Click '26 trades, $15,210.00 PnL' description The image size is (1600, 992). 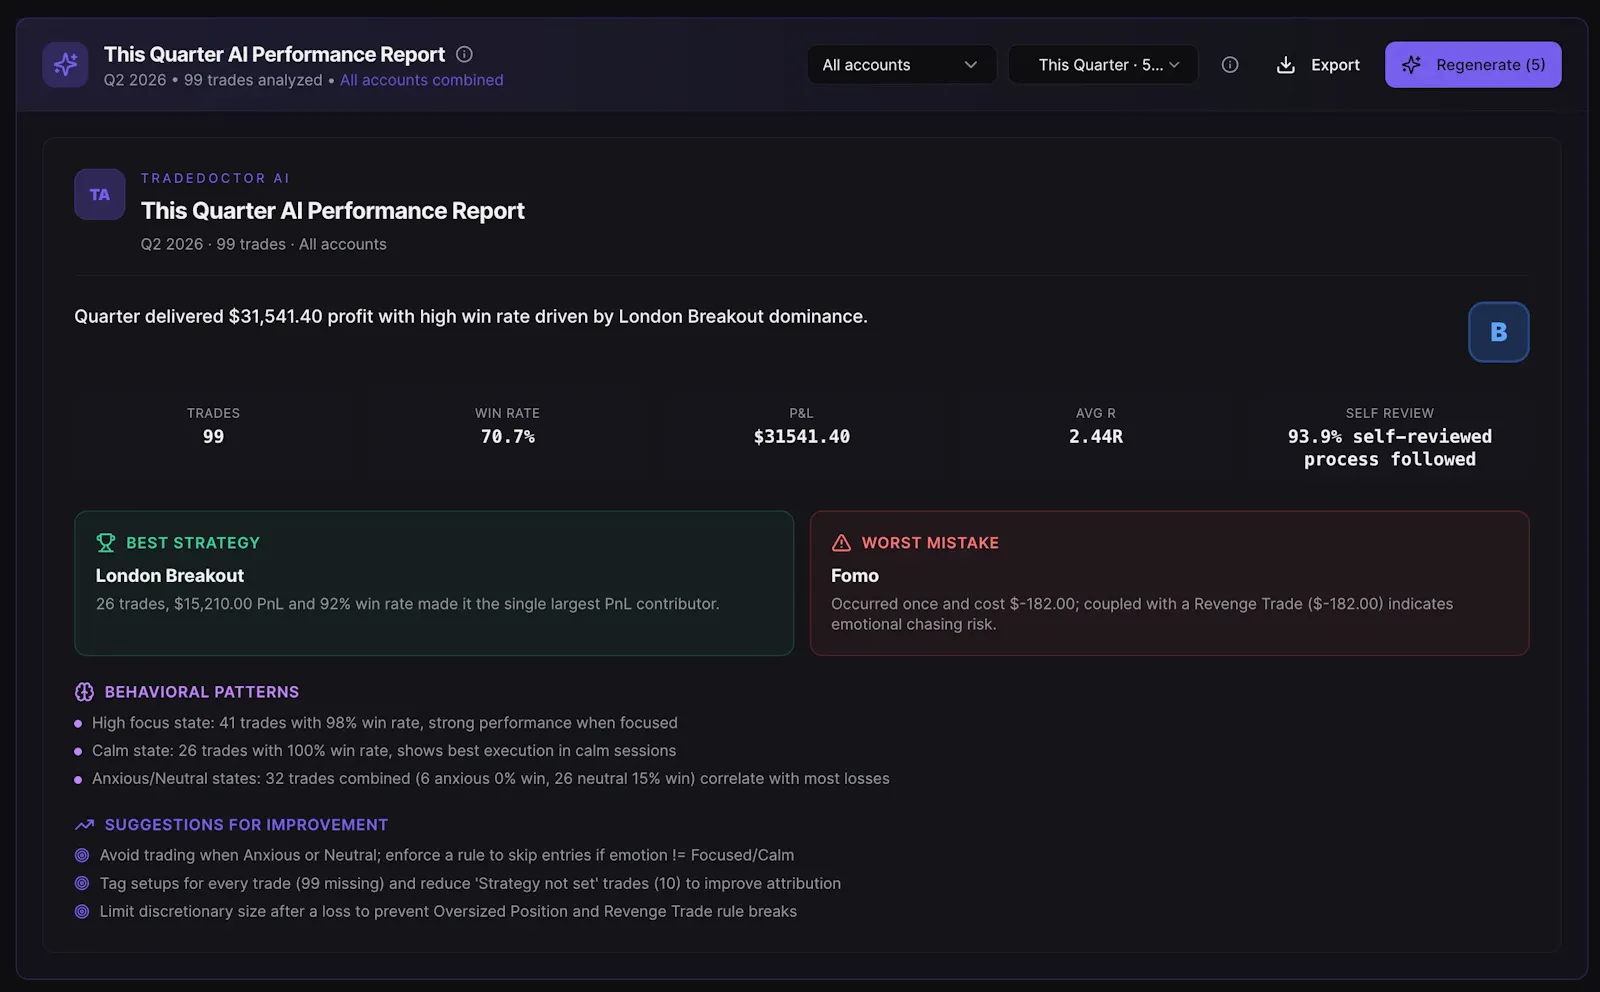[x=408, y=604]
